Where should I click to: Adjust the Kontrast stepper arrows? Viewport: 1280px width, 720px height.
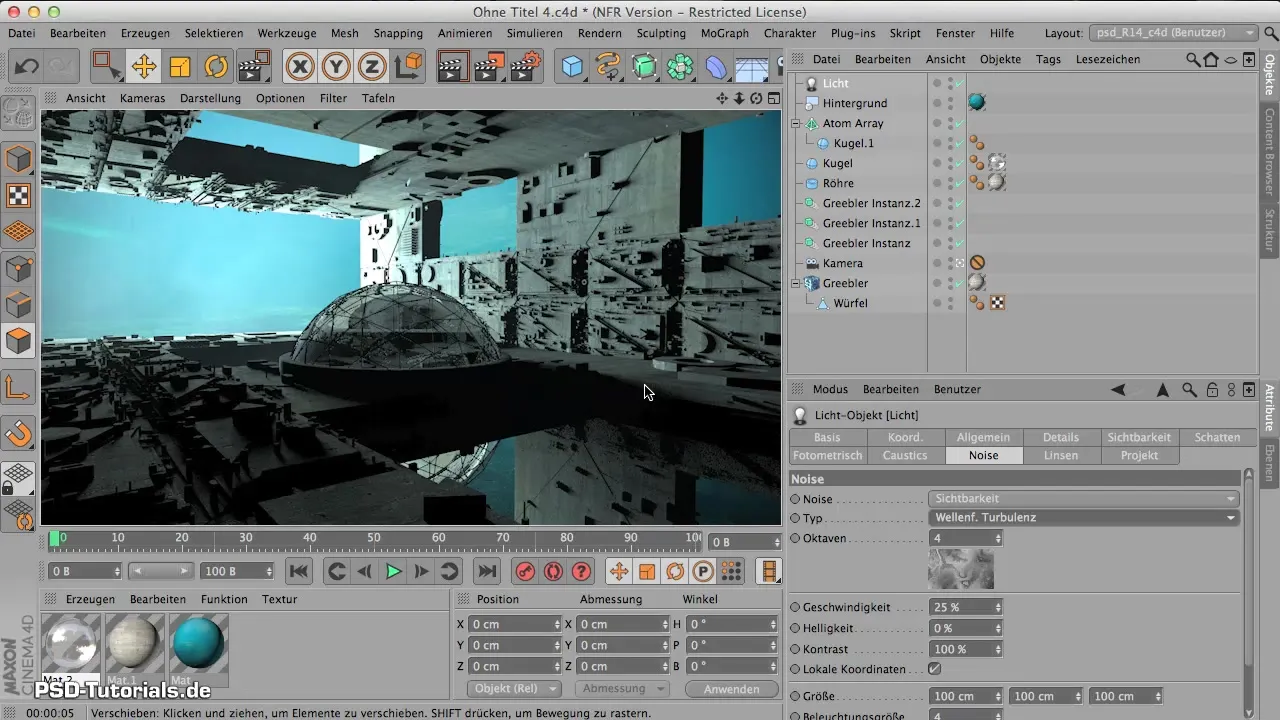point(997,649)
